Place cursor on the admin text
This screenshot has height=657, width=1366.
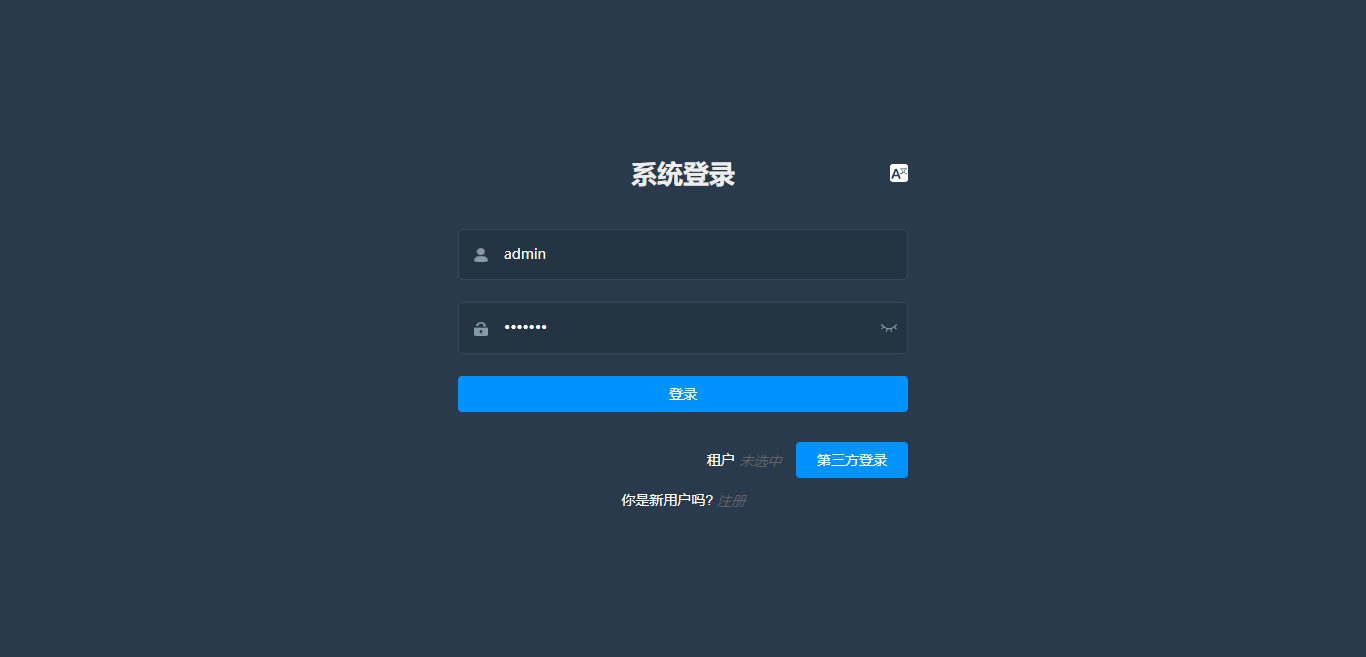pos(525,254)
